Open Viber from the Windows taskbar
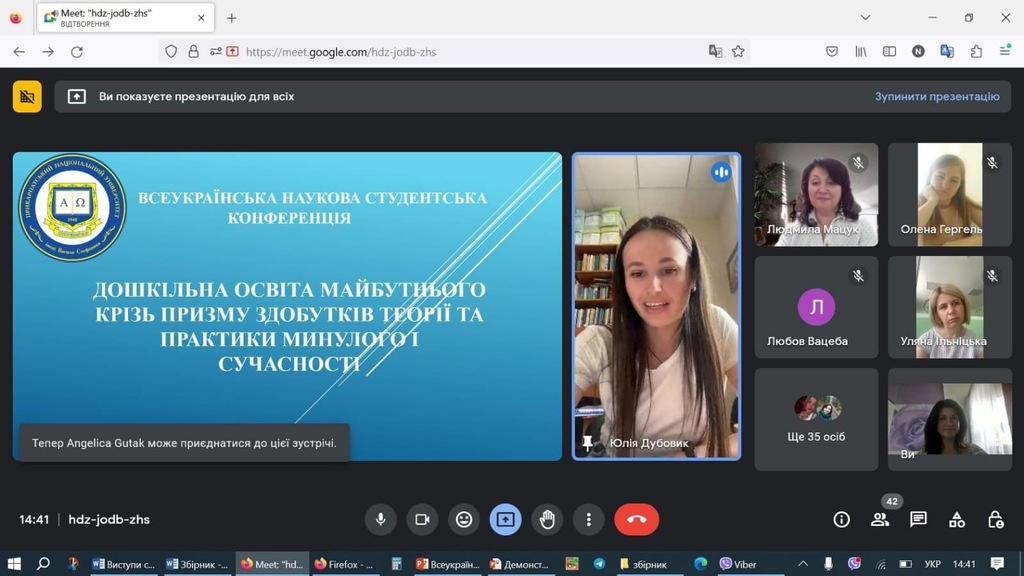This screenshot has height=576, width=1024. click(739, 564)
